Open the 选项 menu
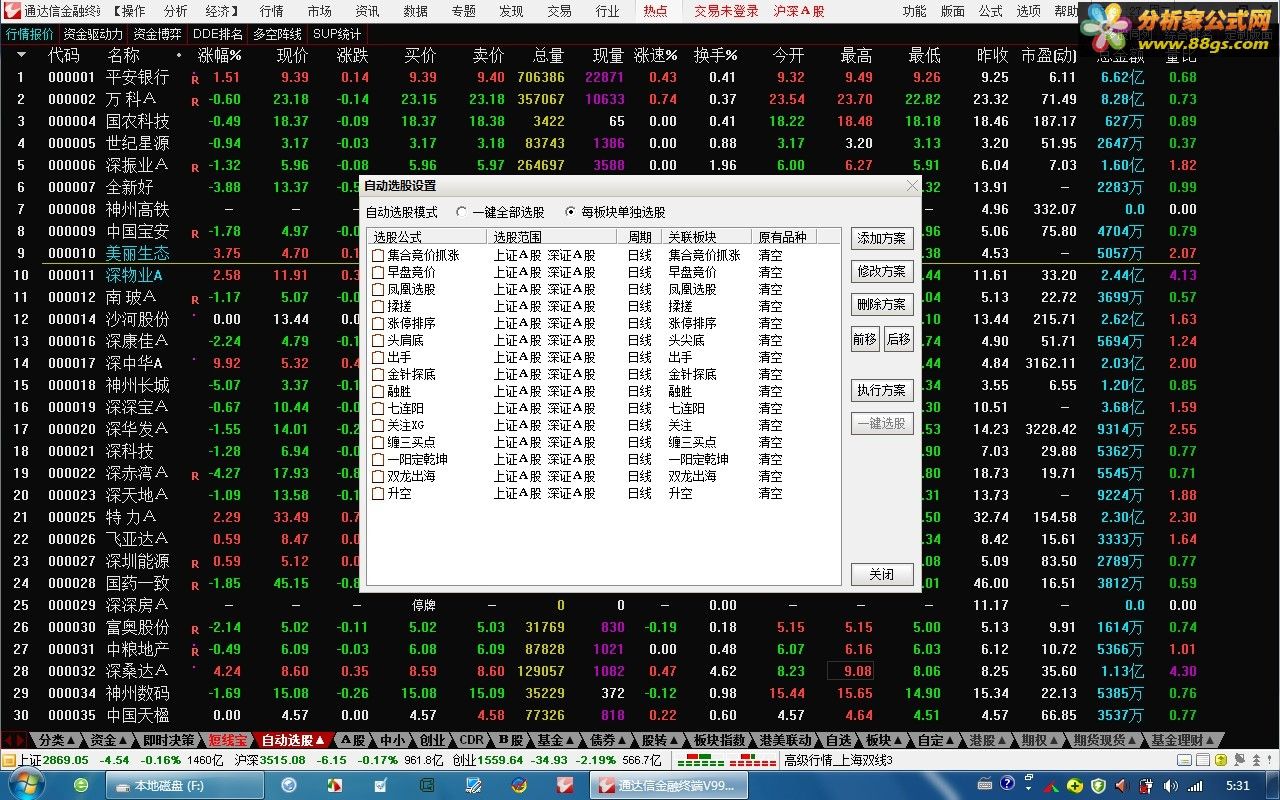The width and height of the screenshot is (1280, 800). click(1029, 11)
